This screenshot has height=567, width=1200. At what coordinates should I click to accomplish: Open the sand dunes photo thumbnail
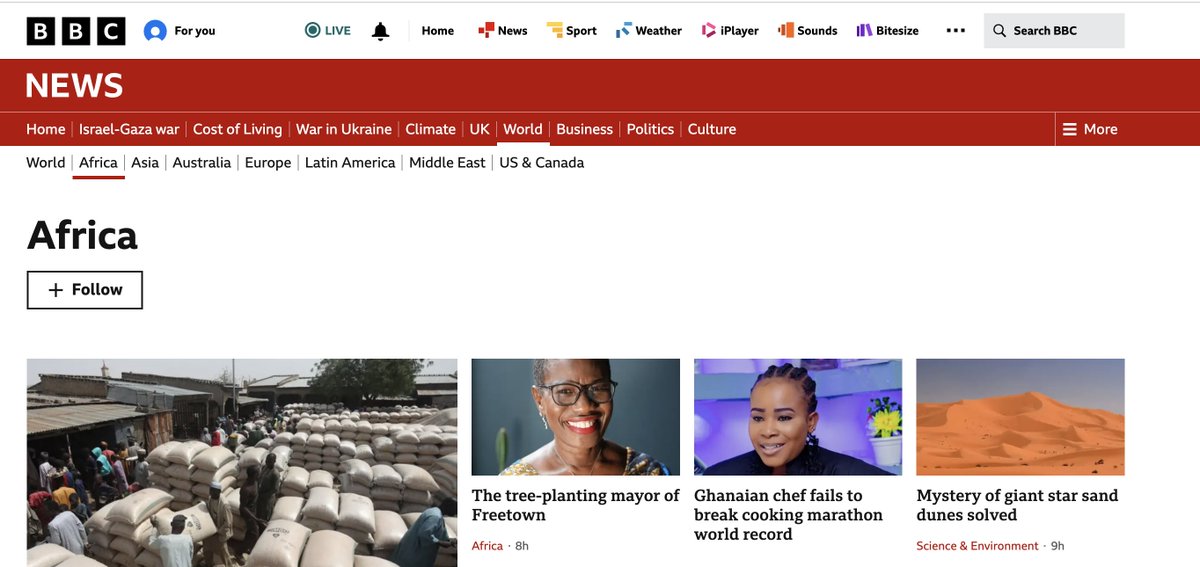(1020, 417)
